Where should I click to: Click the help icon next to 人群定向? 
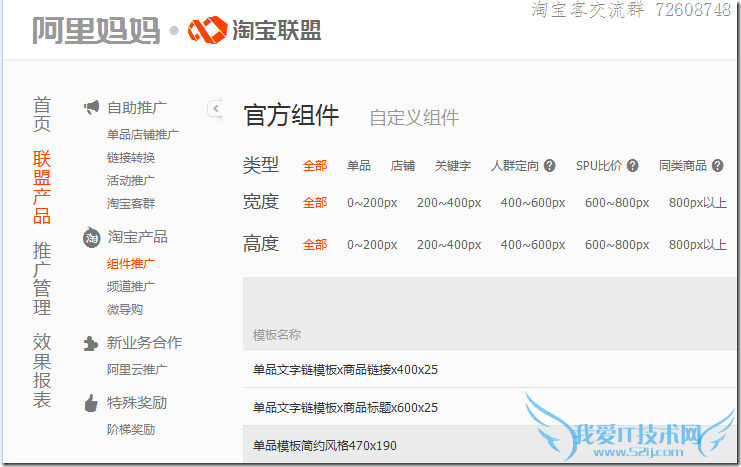coord(549,165)
